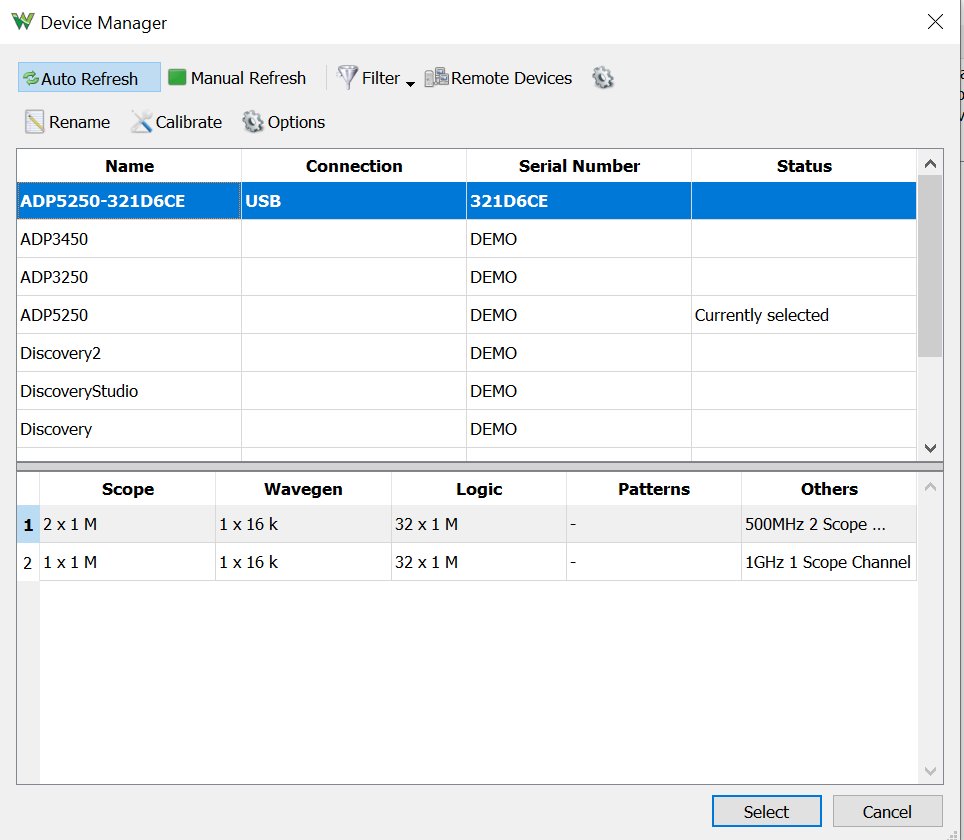Open Remote Devices

(x=499, y=78)
